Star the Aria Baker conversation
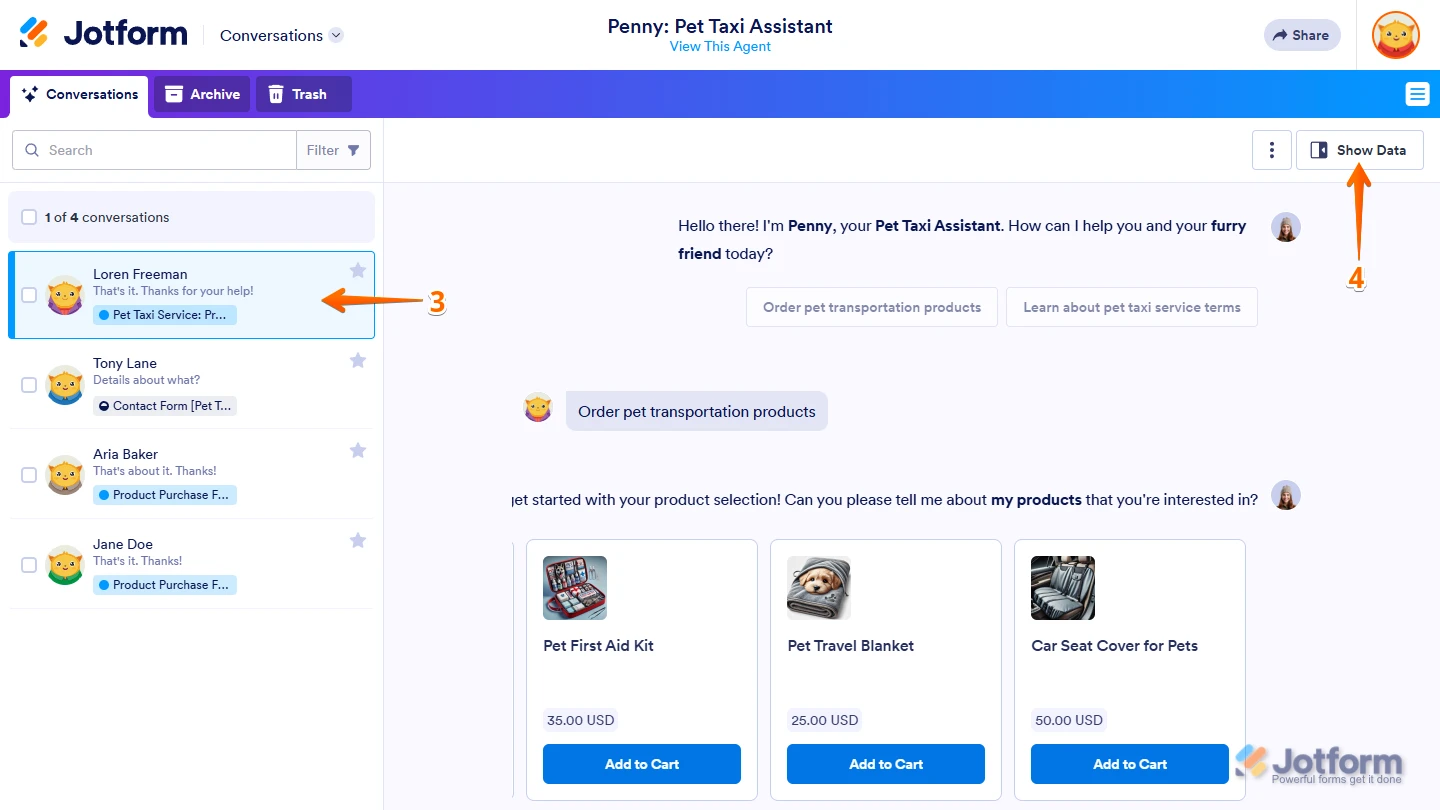Viewport: 1440px width, 810px height. tap(357, 450)
